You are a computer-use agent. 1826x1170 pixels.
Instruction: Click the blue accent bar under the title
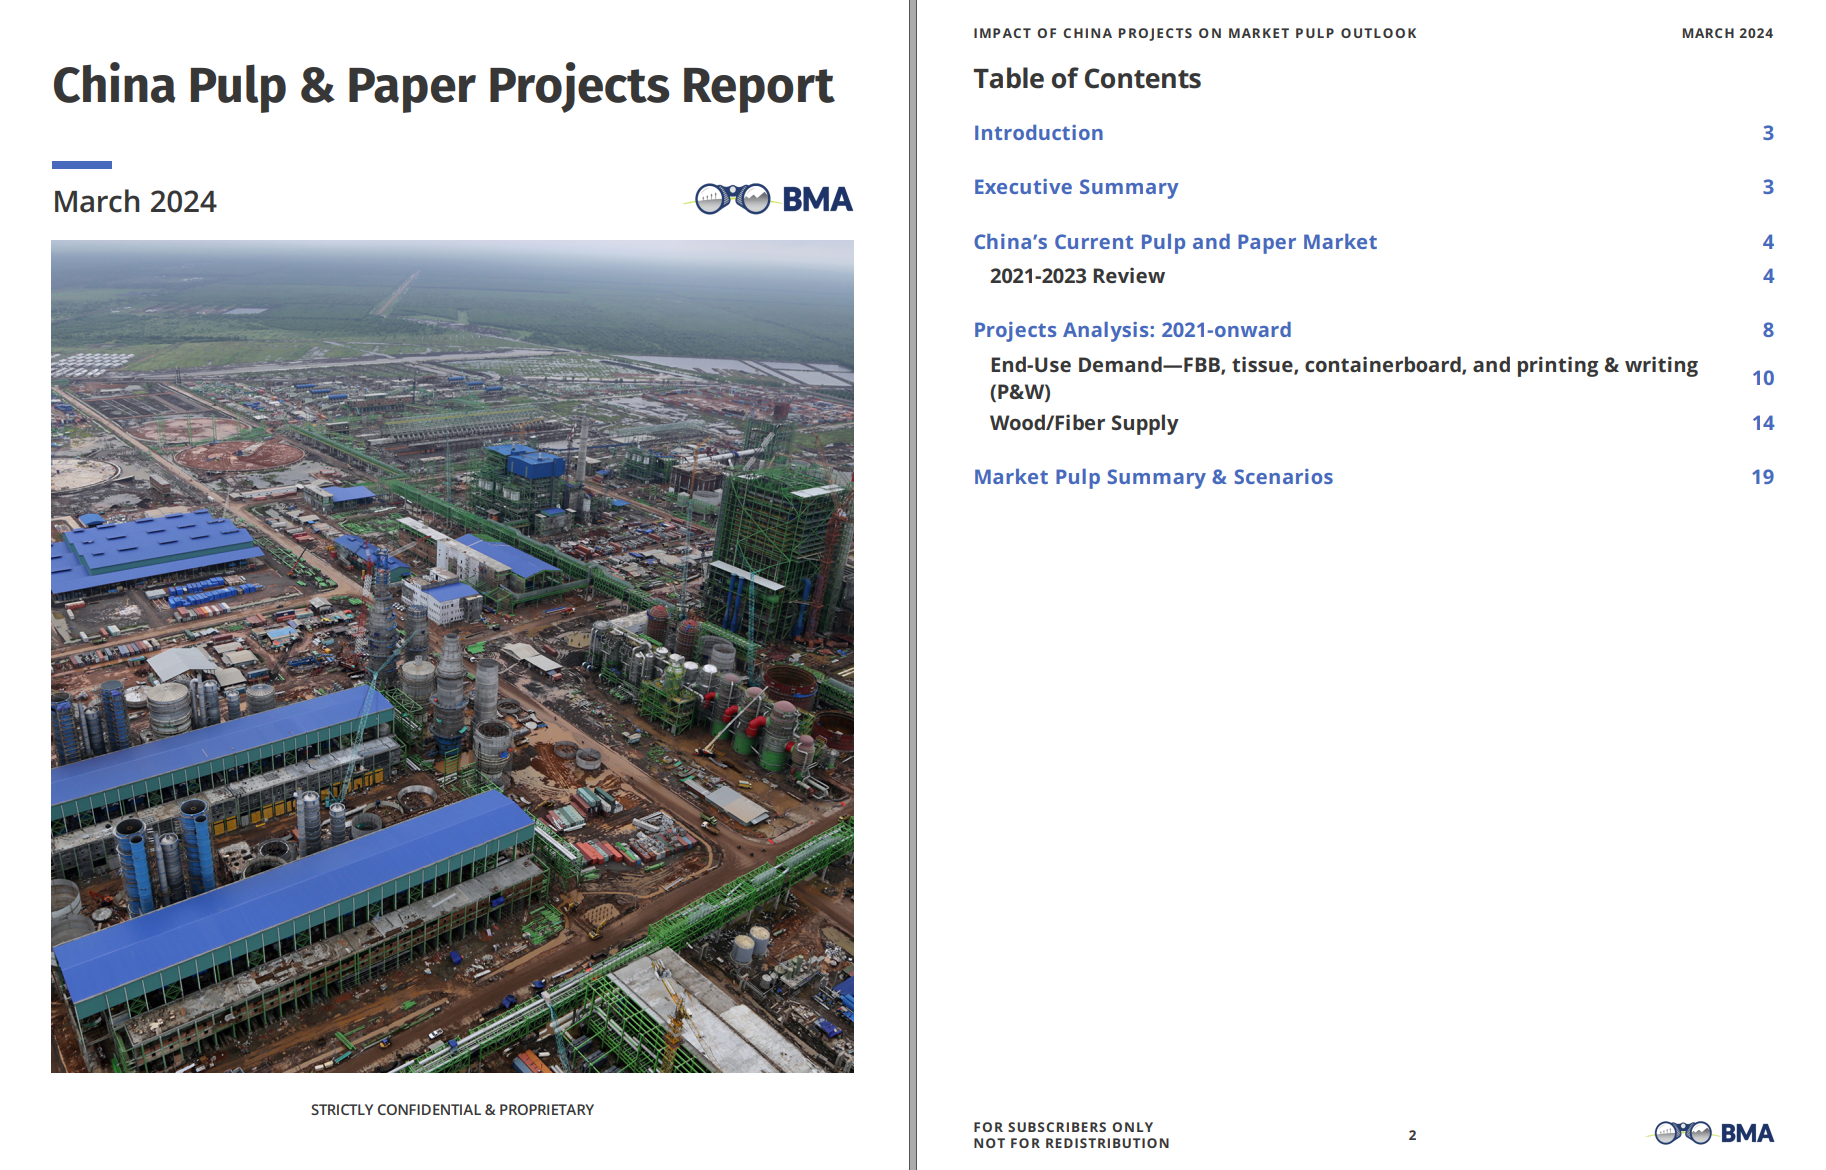[81, 165]
